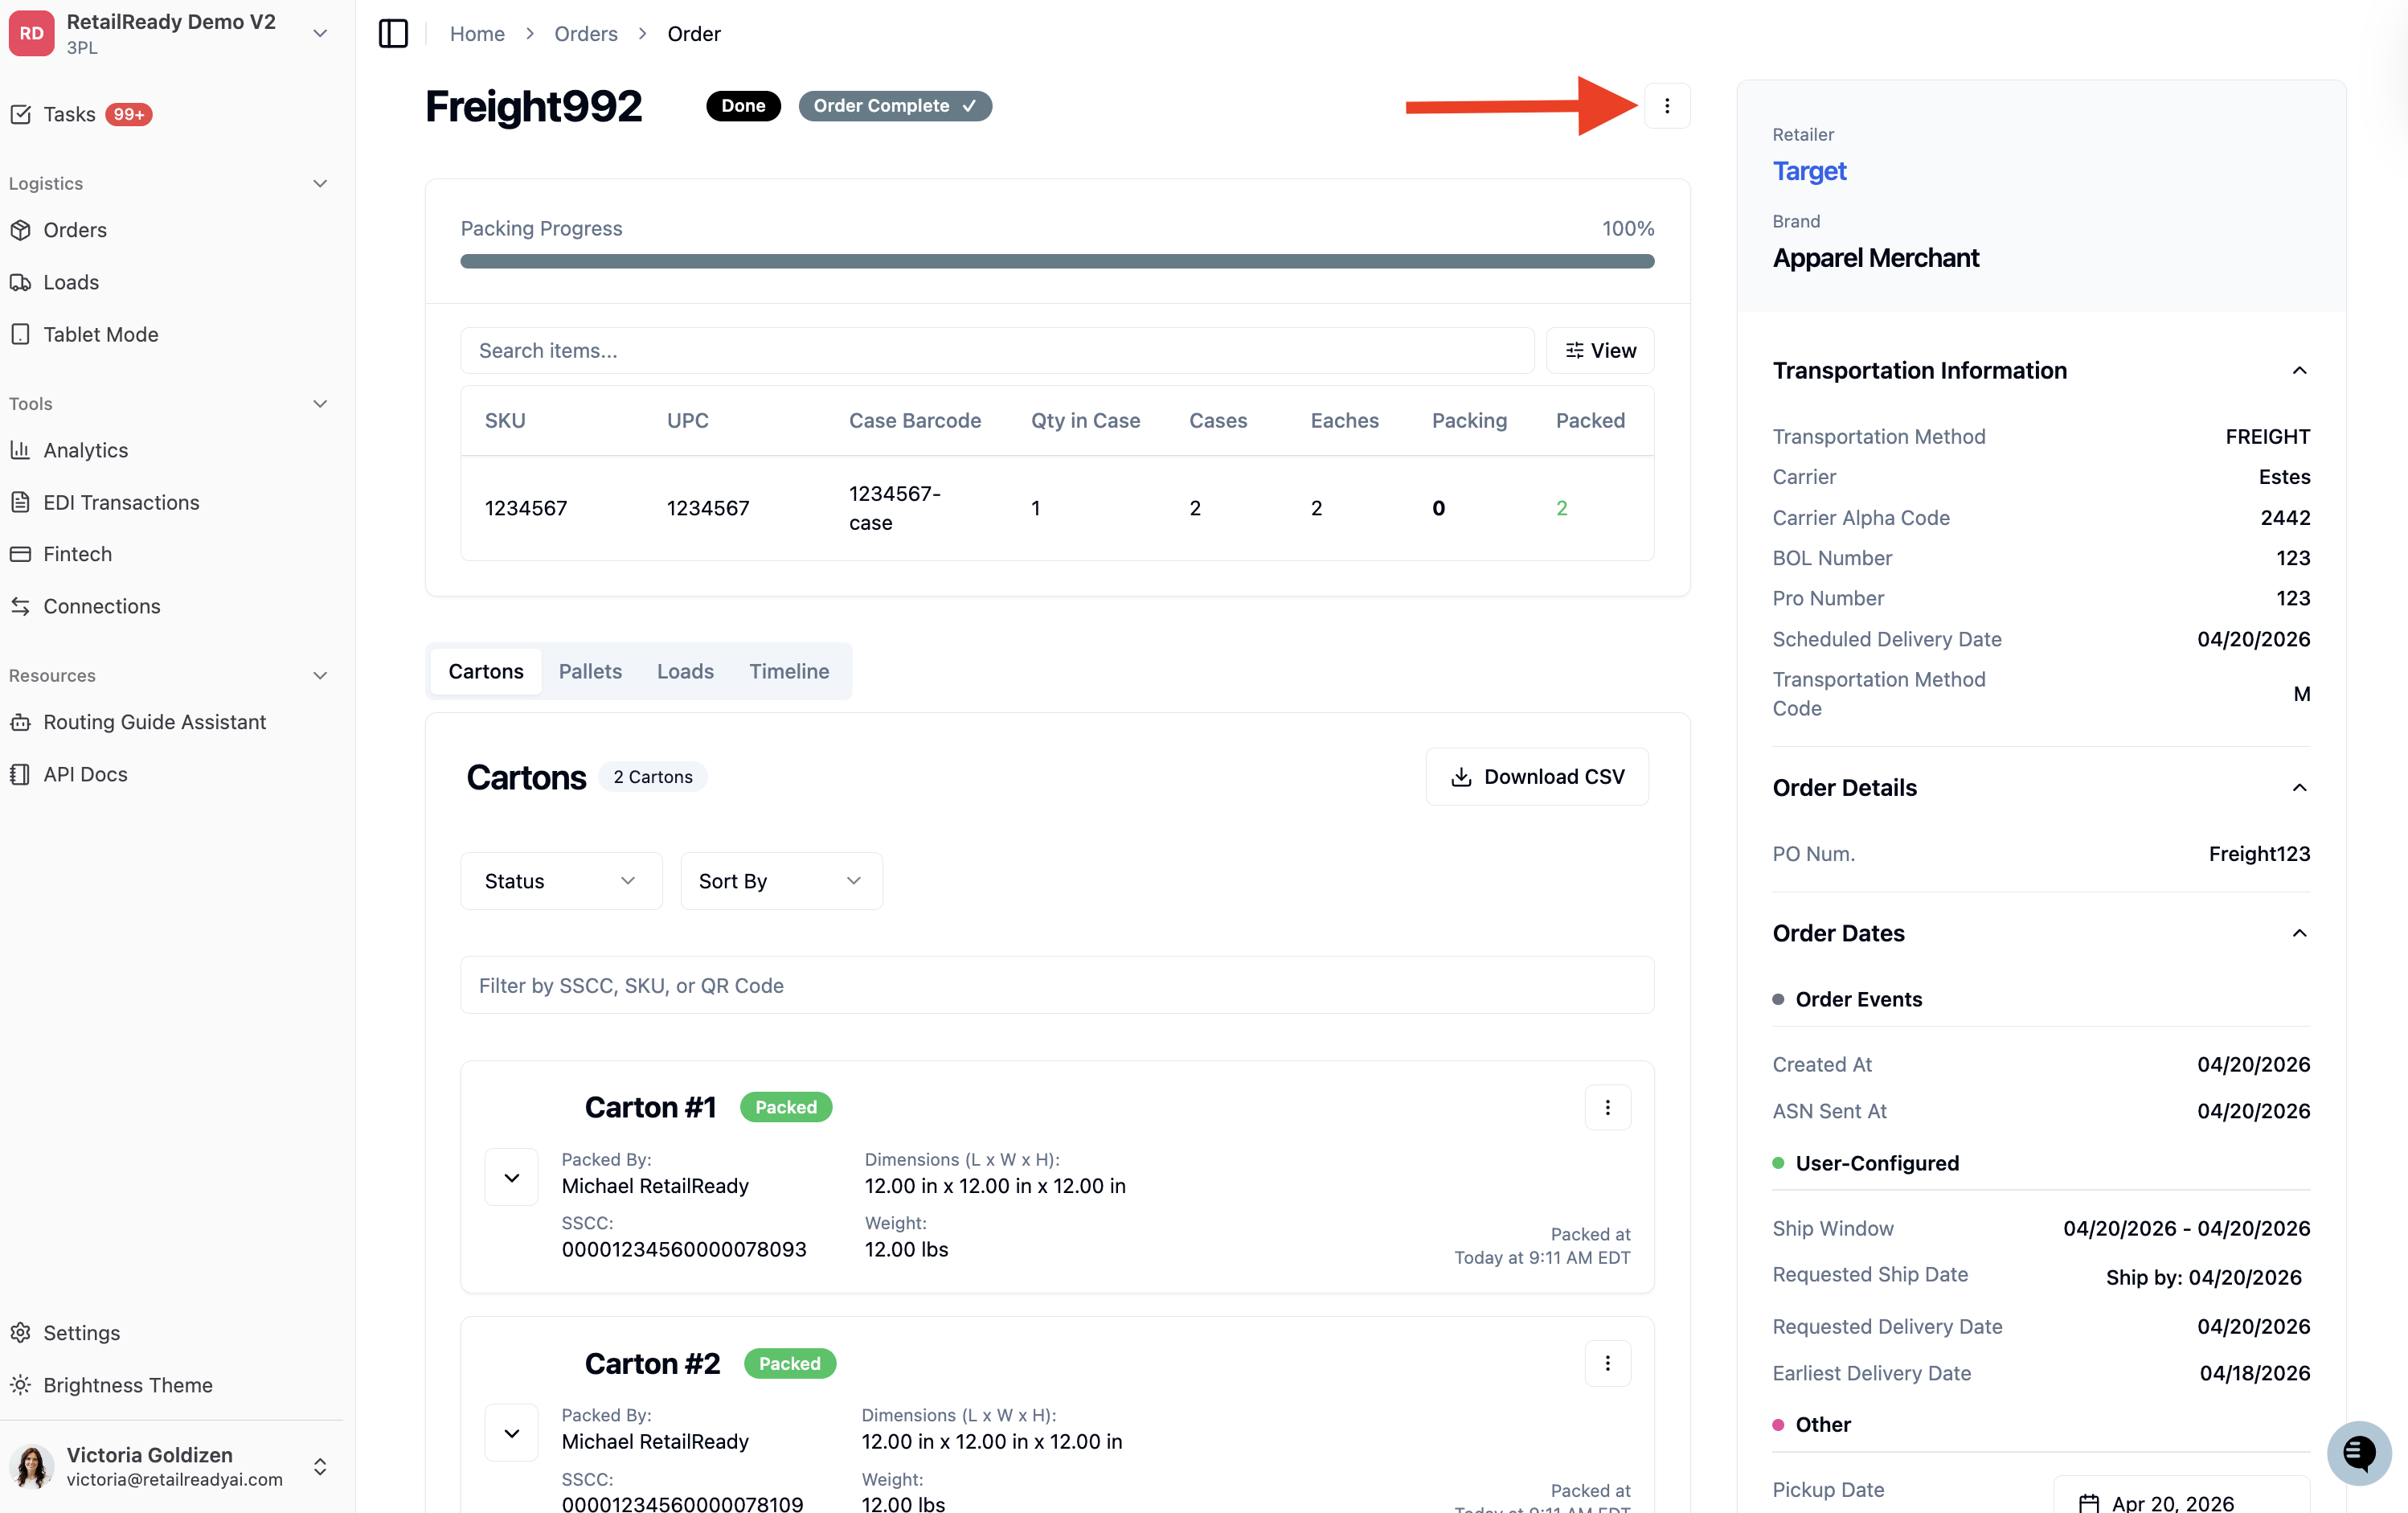The width and height of the screenshot is (2408, 1513).
Task: Open Analytics in the sidebar
Action: pyautogui.click(x=85, y=450)
